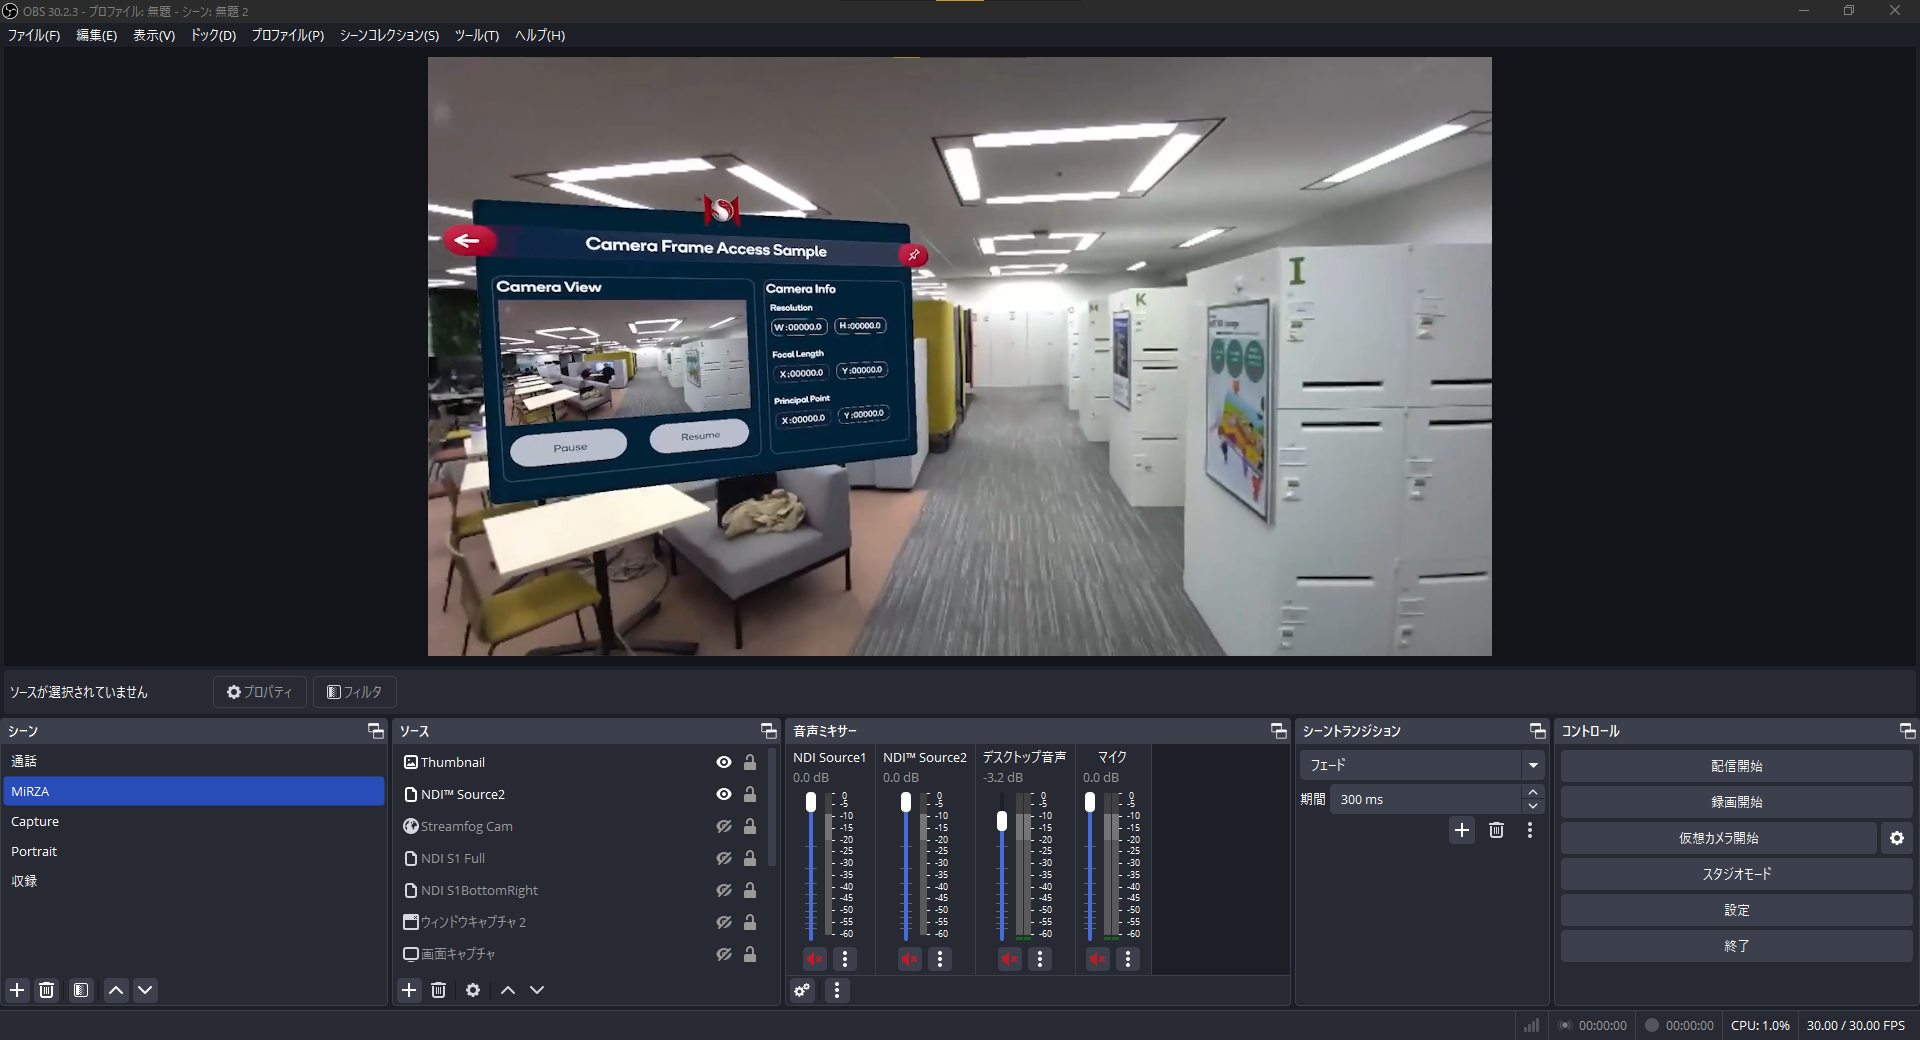This screenshot has height=1040, width=1920.
Task: Open mic (マイク) audio options menu
Action: click(1128, 959)
